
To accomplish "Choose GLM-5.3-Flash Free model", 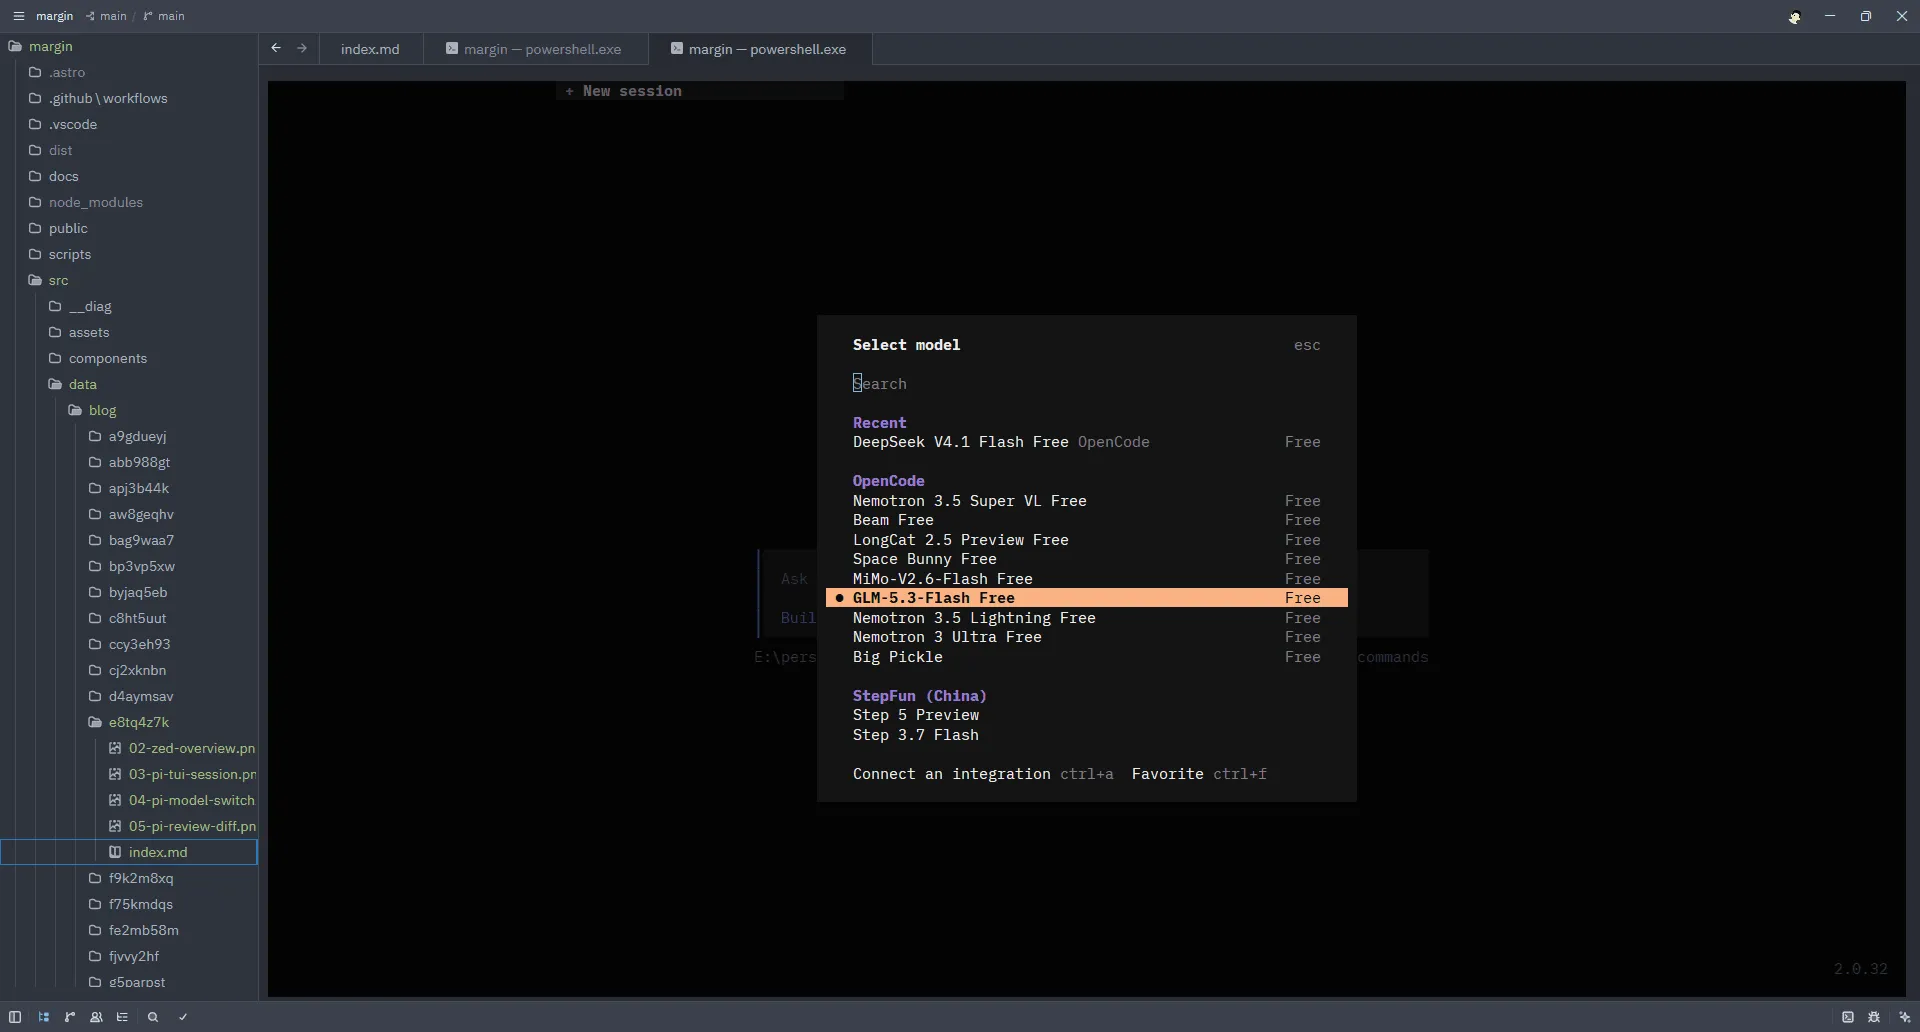I will [x=1086, y=598].
